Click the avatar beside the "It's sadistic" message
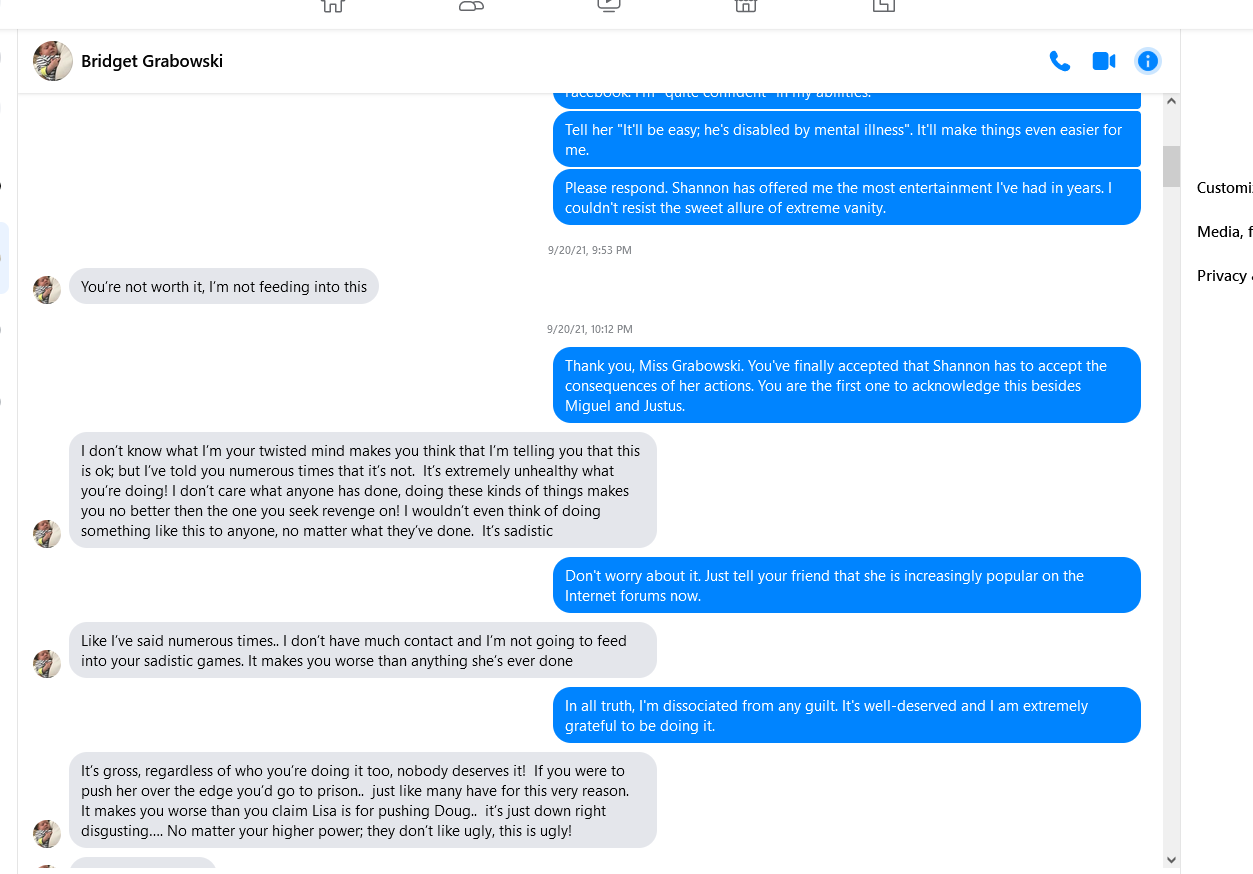This screenshot has height=874, width=1253. tap(47, 534)
